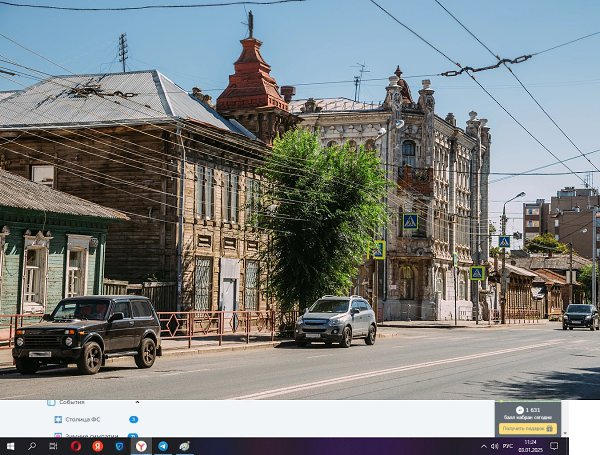Switch to the active Yandex Browser window
The image size is (600, 455).
(141, 446)
